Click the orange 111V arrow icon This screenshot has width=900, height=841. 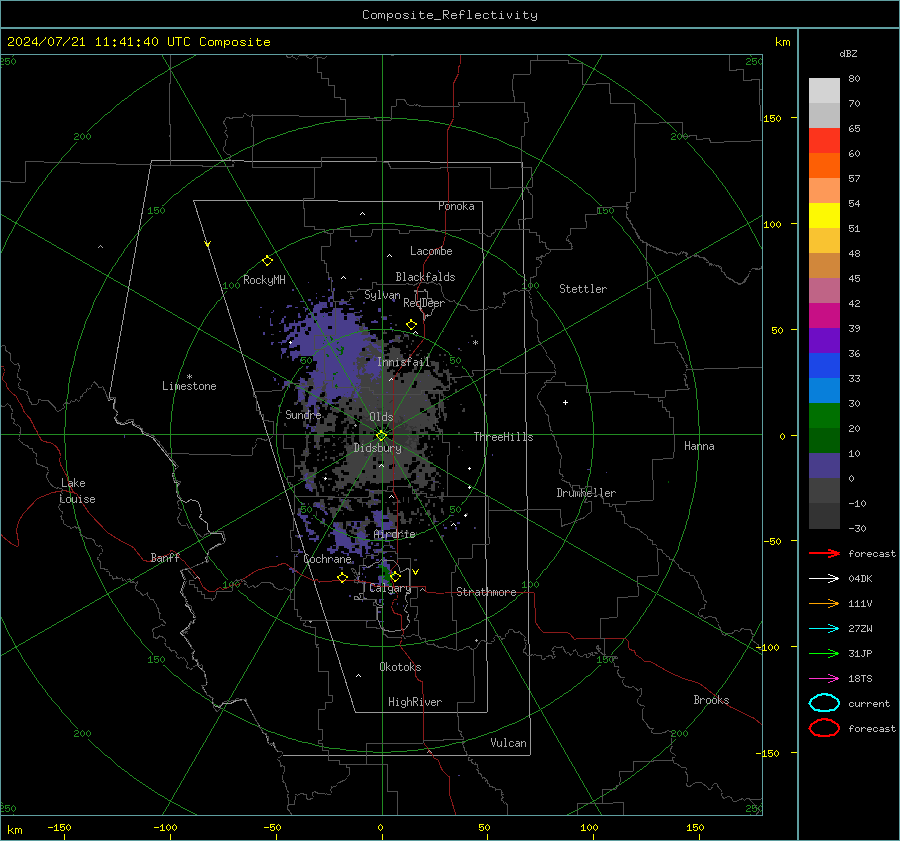coord(824,603)
